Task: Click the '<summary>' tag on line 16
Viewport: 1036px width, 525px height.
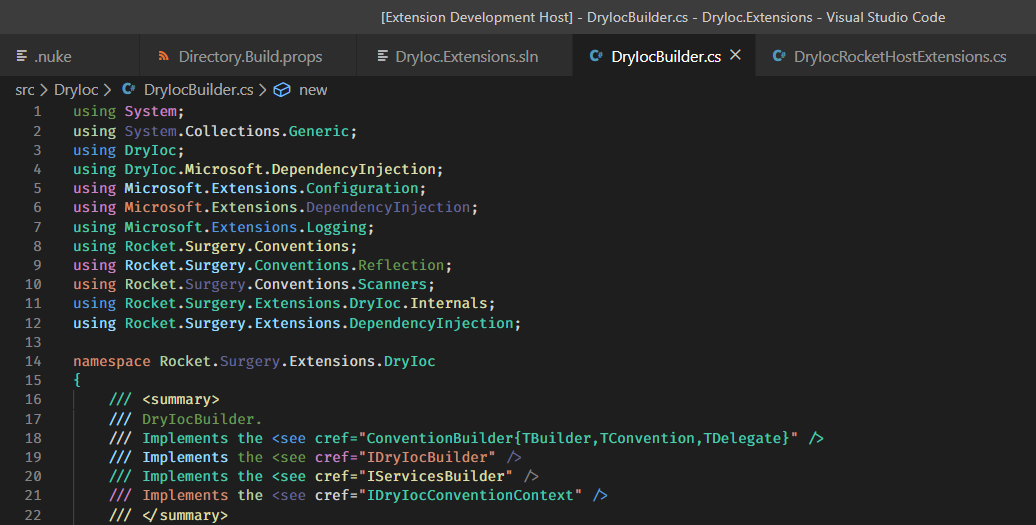Action: (x=180, y=400)
